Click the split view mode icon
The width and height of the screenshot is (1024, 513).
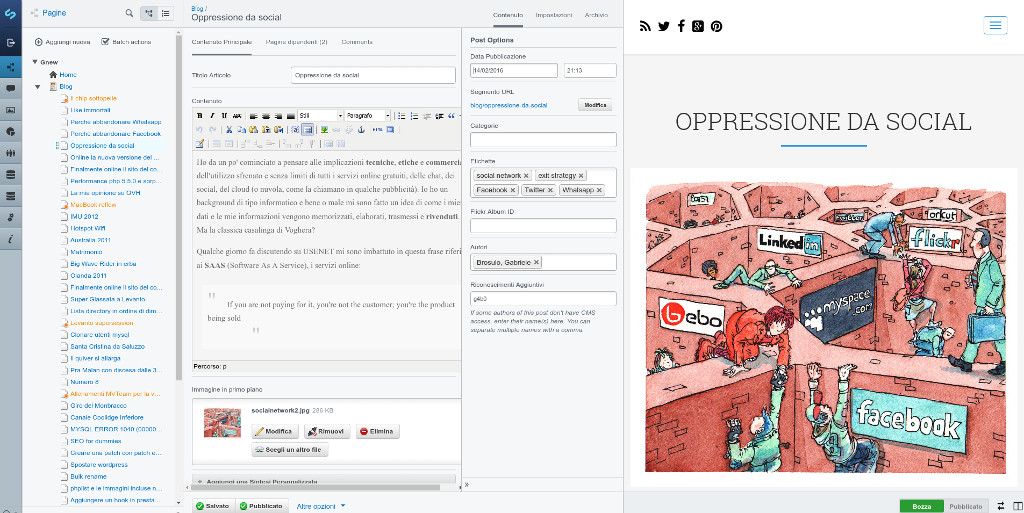click(x=1017, y=506)
